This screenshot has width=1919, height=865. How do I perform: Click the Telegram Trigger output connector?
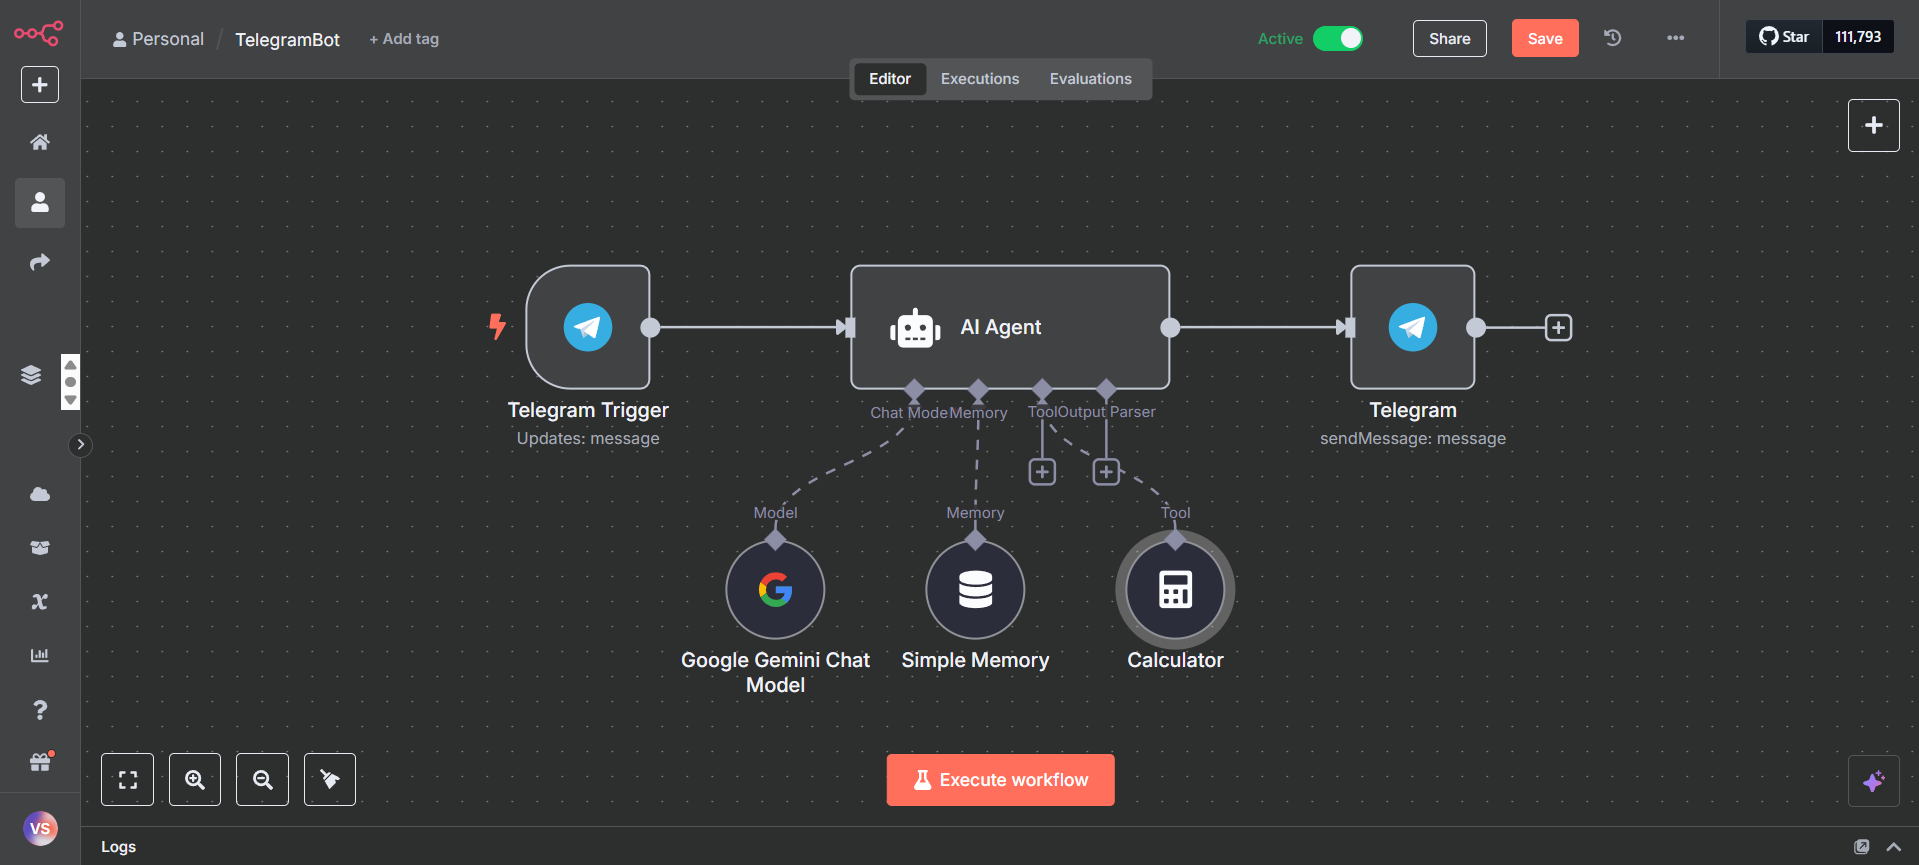coord(650,327)
